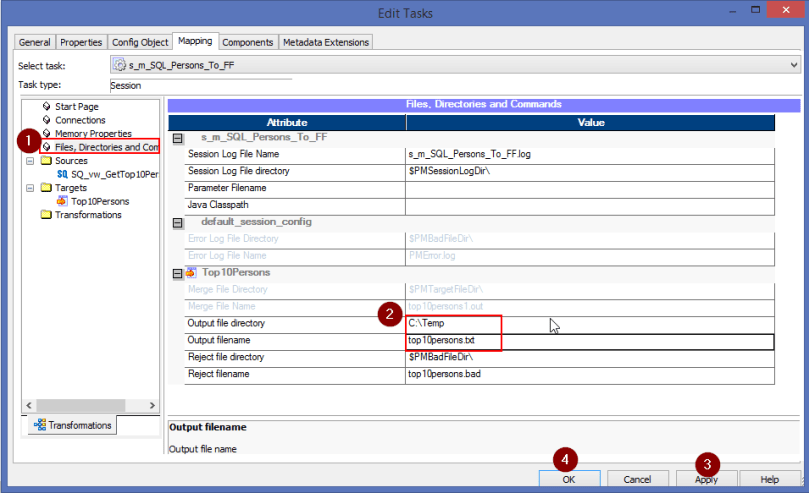809x493 pixels.
Task: Click the session task icon beside Select task
Action: (121, 65)
